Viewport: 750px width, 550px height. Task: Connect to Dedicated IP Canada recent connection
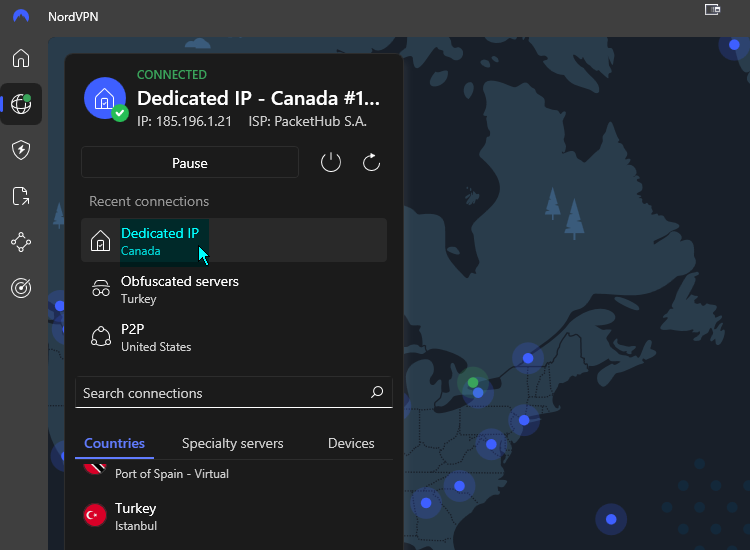pyautogui.click(x=234, y=240)
